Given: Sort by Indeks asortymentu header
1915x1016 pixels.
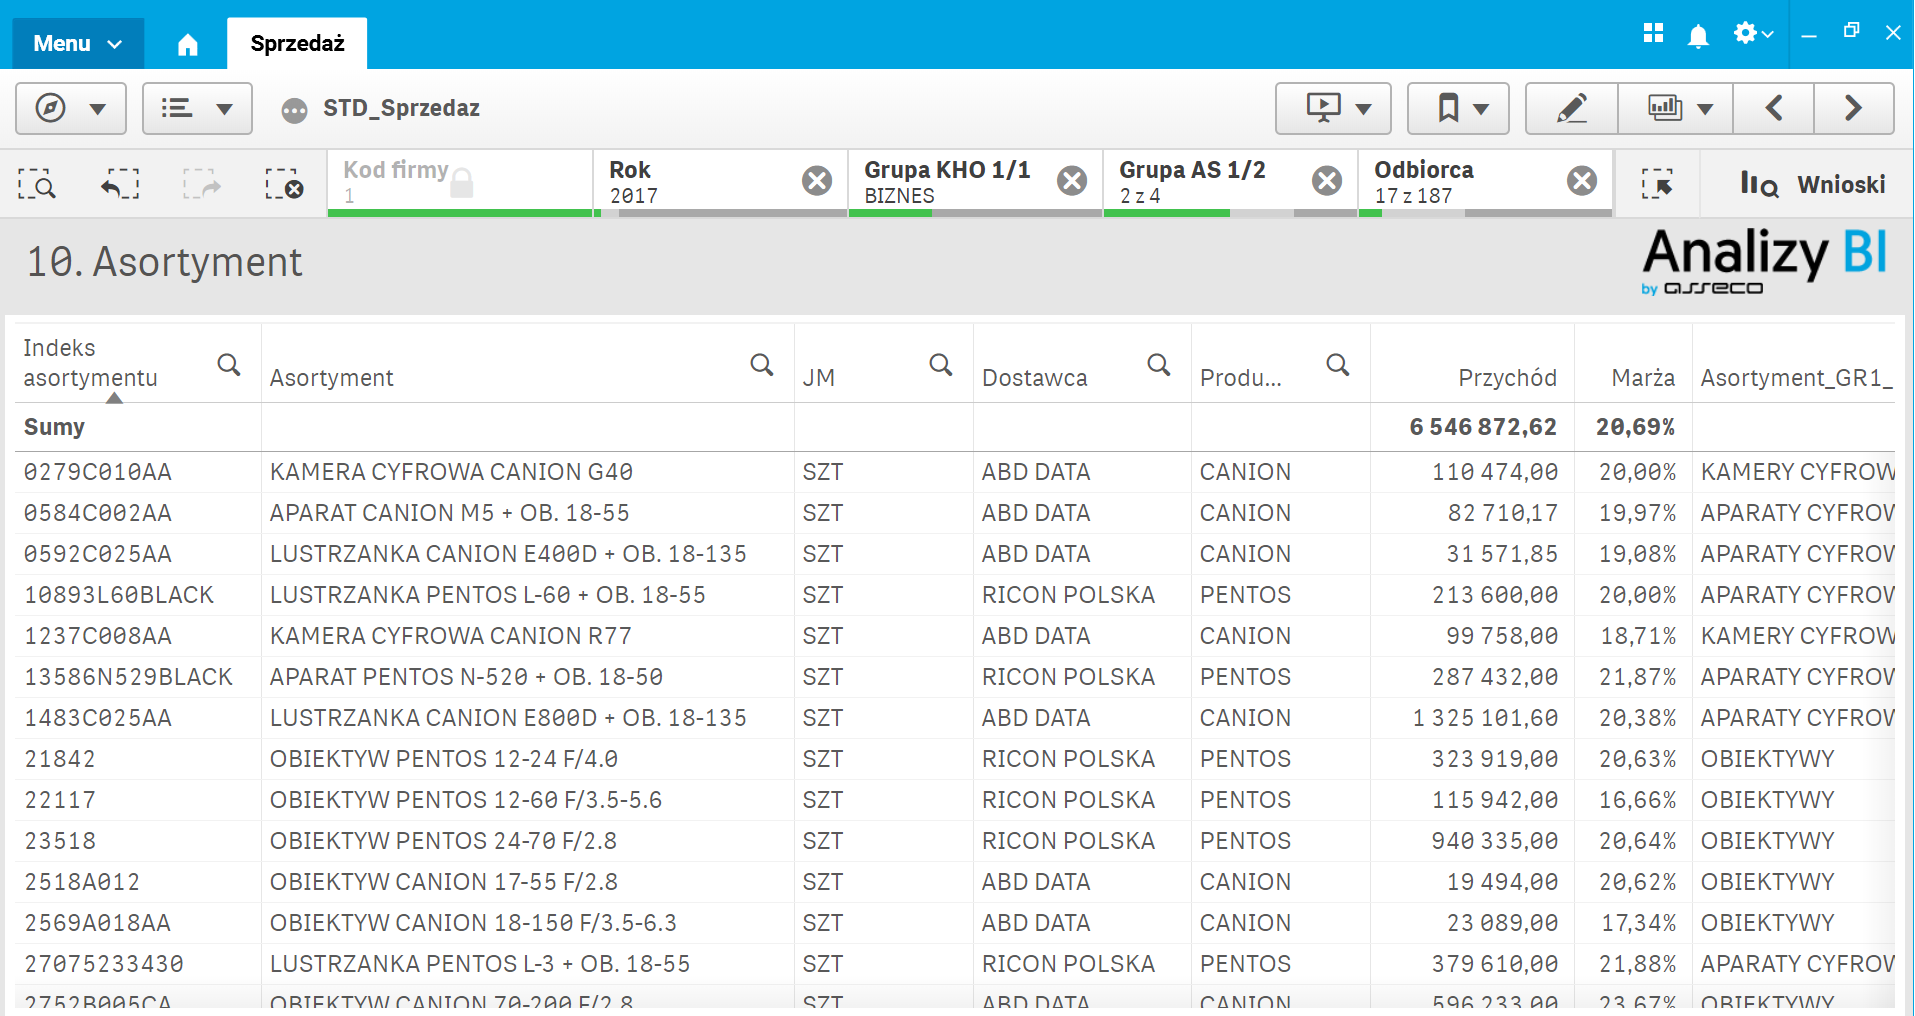Looking at the screenshot, I should click(x=90, y=363).
